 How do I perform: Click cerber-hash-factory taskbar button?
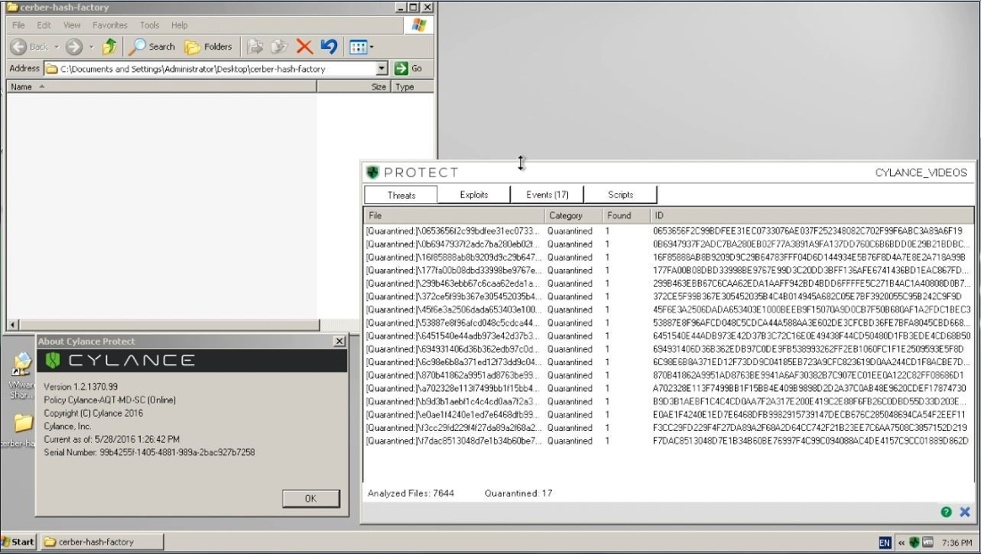pos(102,542)
